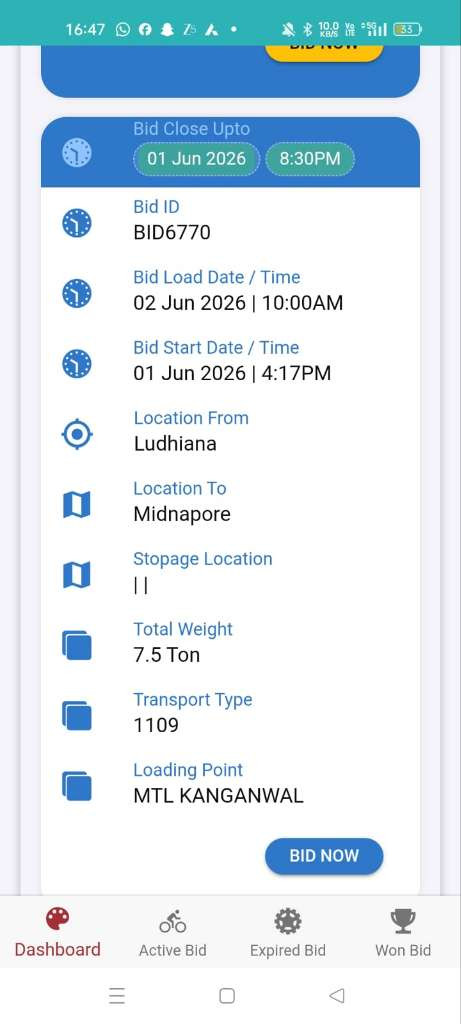Tap the MTL KANGANWAL loading point
Image resolution: width=461 pixels, height=1024 pixels.
pyautogui.click(x=218, y=796)
